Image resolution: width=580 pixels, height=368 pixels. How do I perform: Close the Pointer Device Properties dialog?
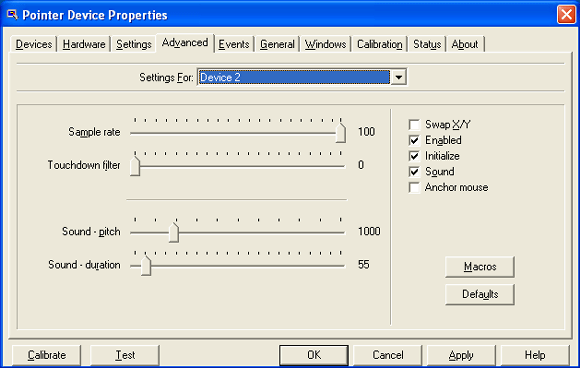pos(566,15)
